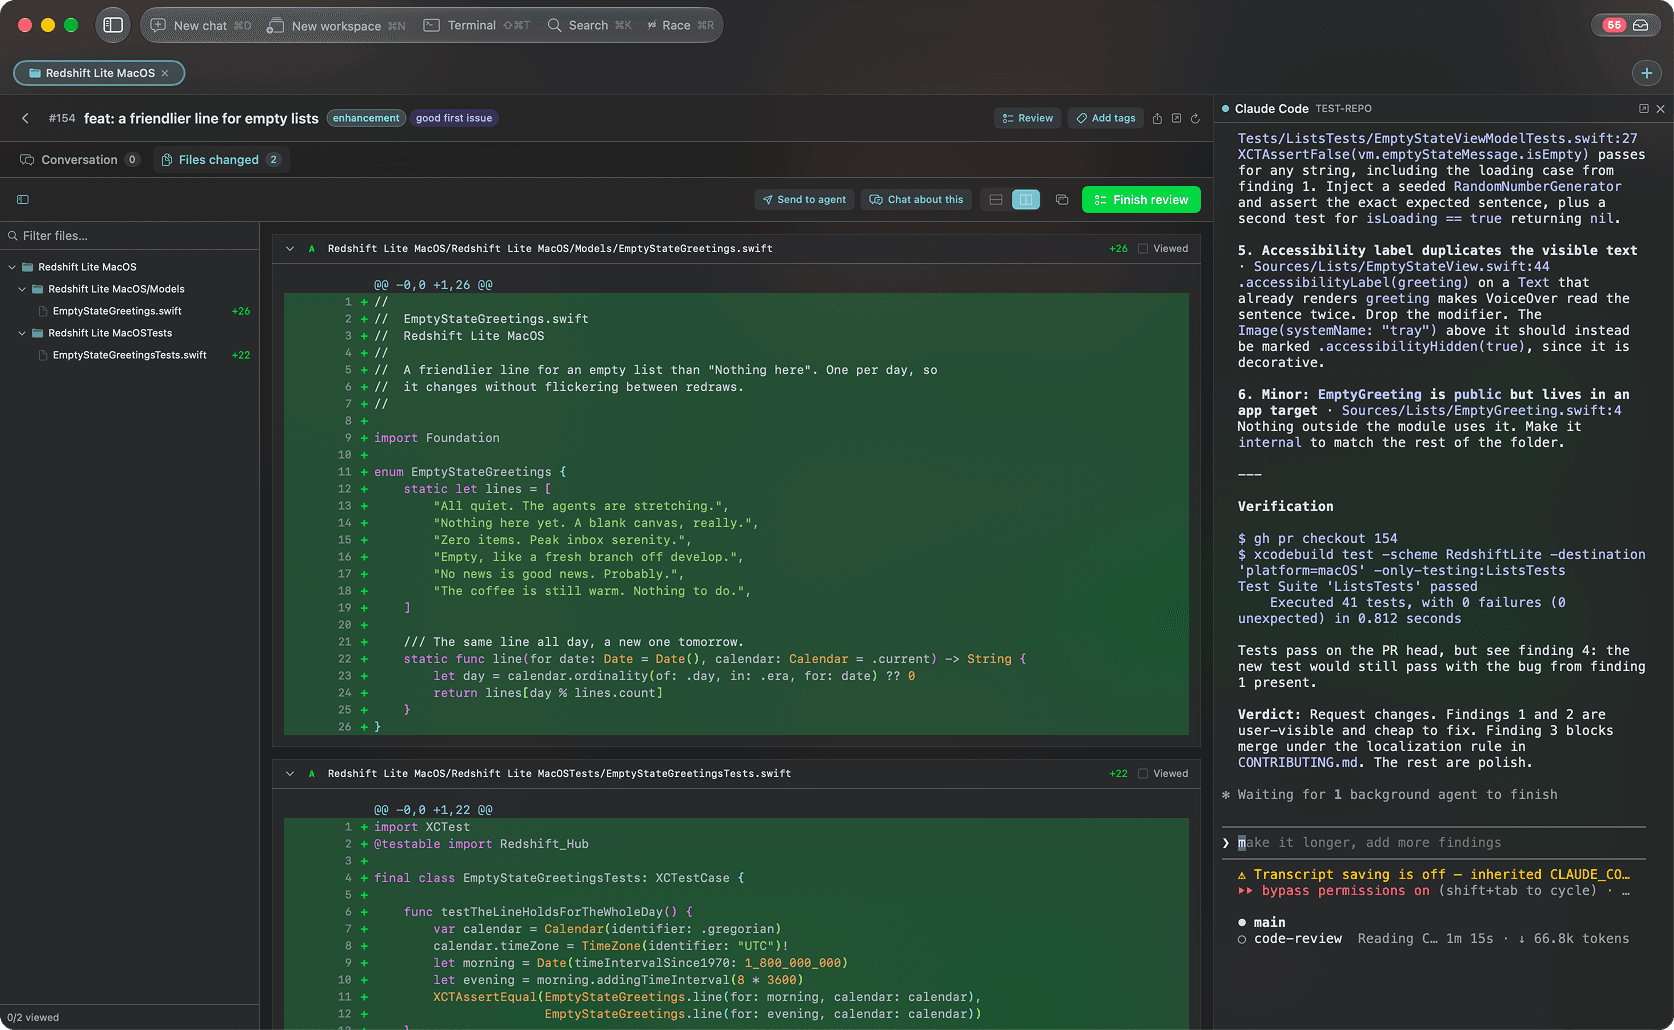
Task: Click the share icon next to Add tags
Action: pyautogui.click(x=1157, y=118)
